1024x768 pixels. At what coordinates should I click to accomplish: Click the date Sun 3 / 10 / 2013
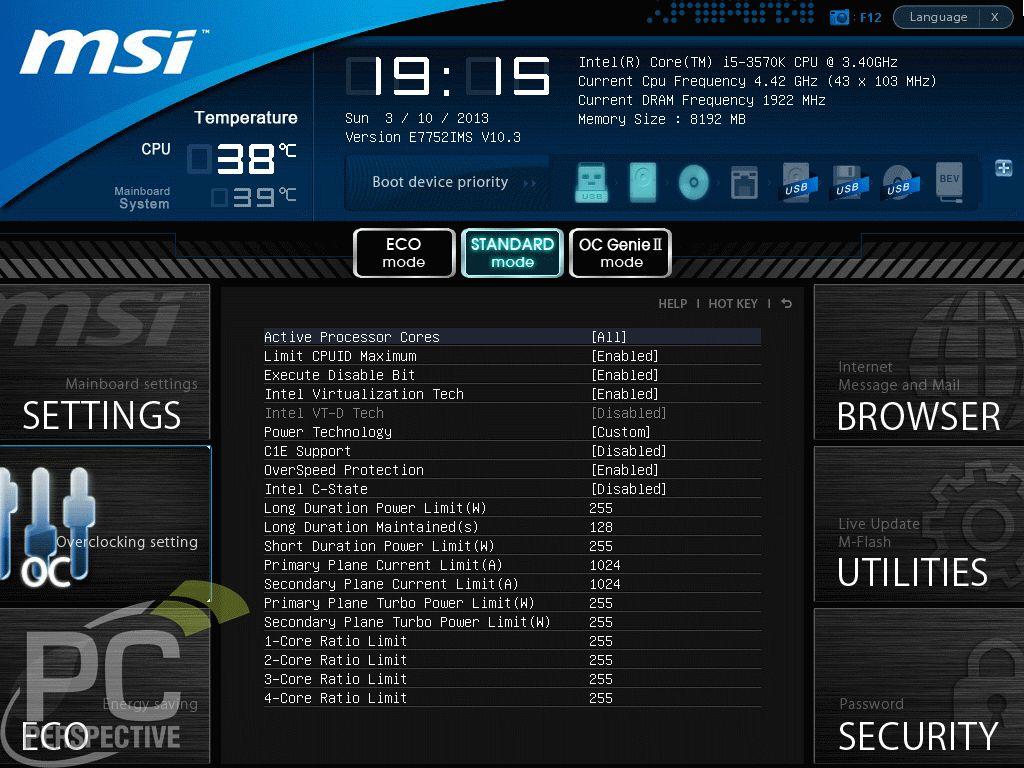pos(417,118)
